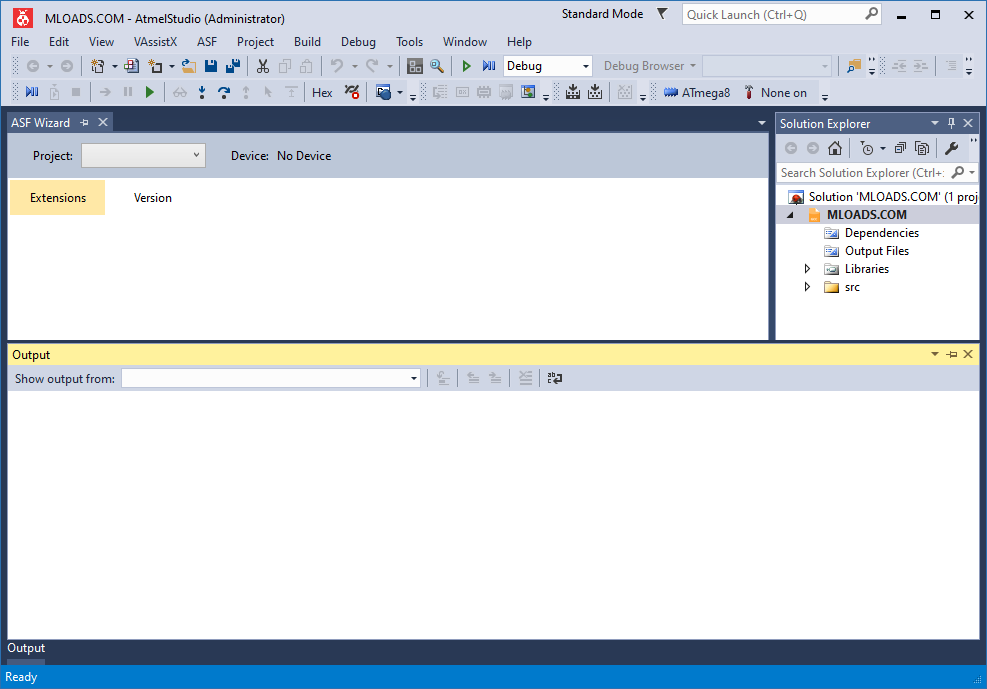987x689 pixels.
Task: Click the Search Solution Explorer field
Action: (x=864, y=172)
